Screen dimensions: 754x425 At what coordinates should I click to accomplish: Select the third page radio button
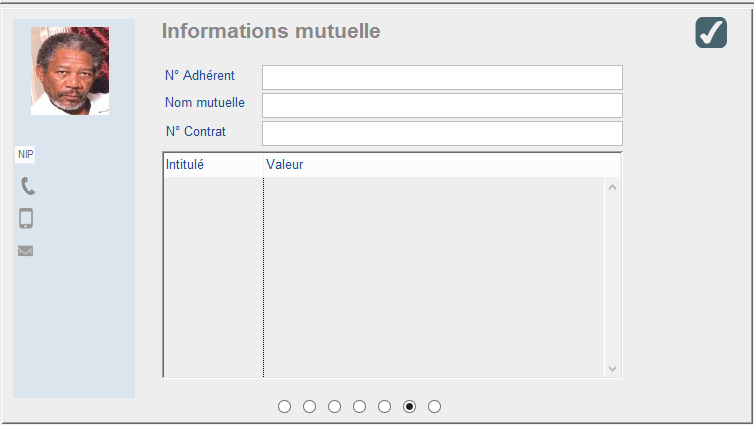[335, 406]
